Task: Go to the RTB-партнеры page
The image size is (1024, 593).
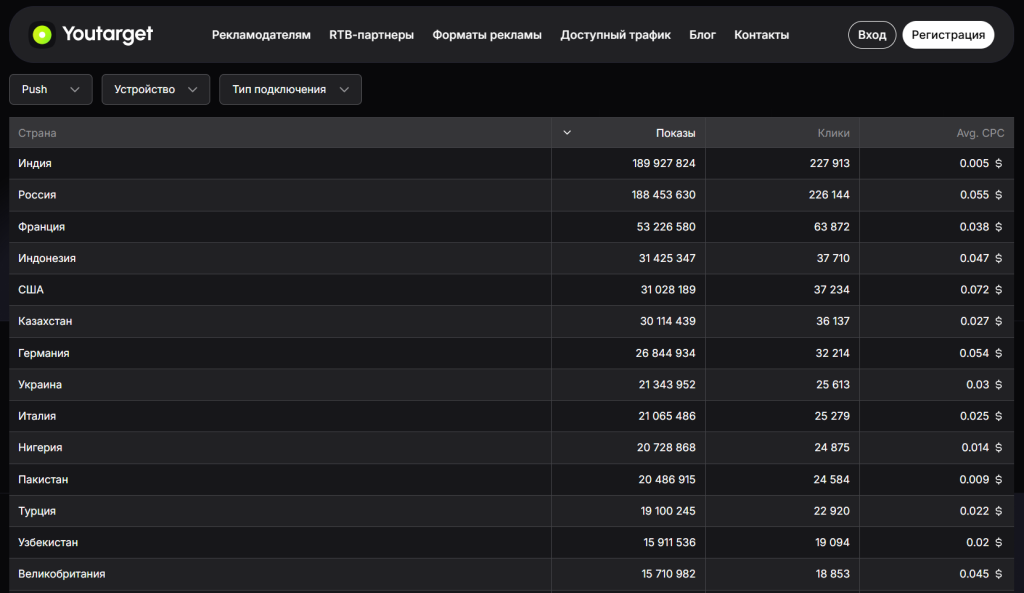Action: pyautogui.click(x=371, y=35)
